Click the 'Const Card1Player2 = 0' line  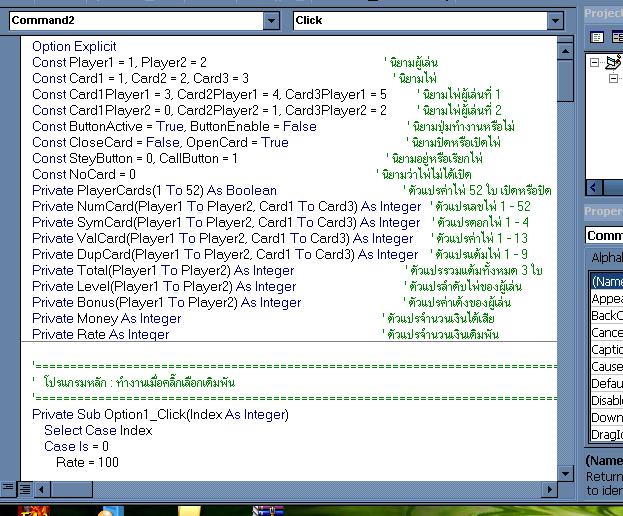tap(209, 110)
